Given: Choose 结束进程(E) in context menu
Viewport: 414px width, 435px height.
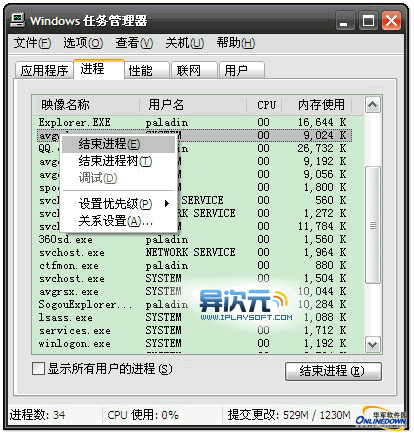Looking at the screenshot, I should [118, 144].
